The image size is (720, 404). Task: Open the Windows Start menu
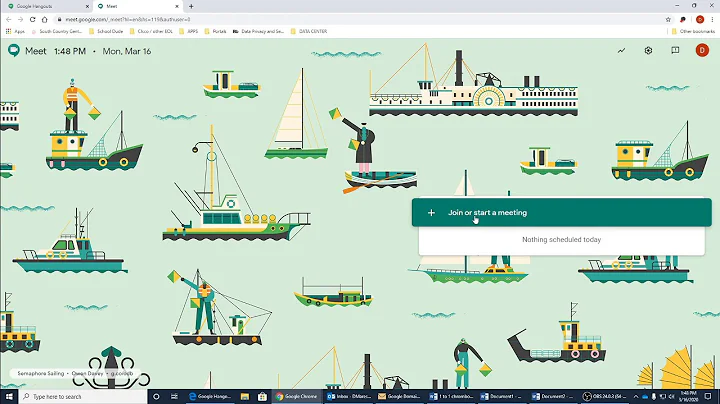click(x=9, y=396)
